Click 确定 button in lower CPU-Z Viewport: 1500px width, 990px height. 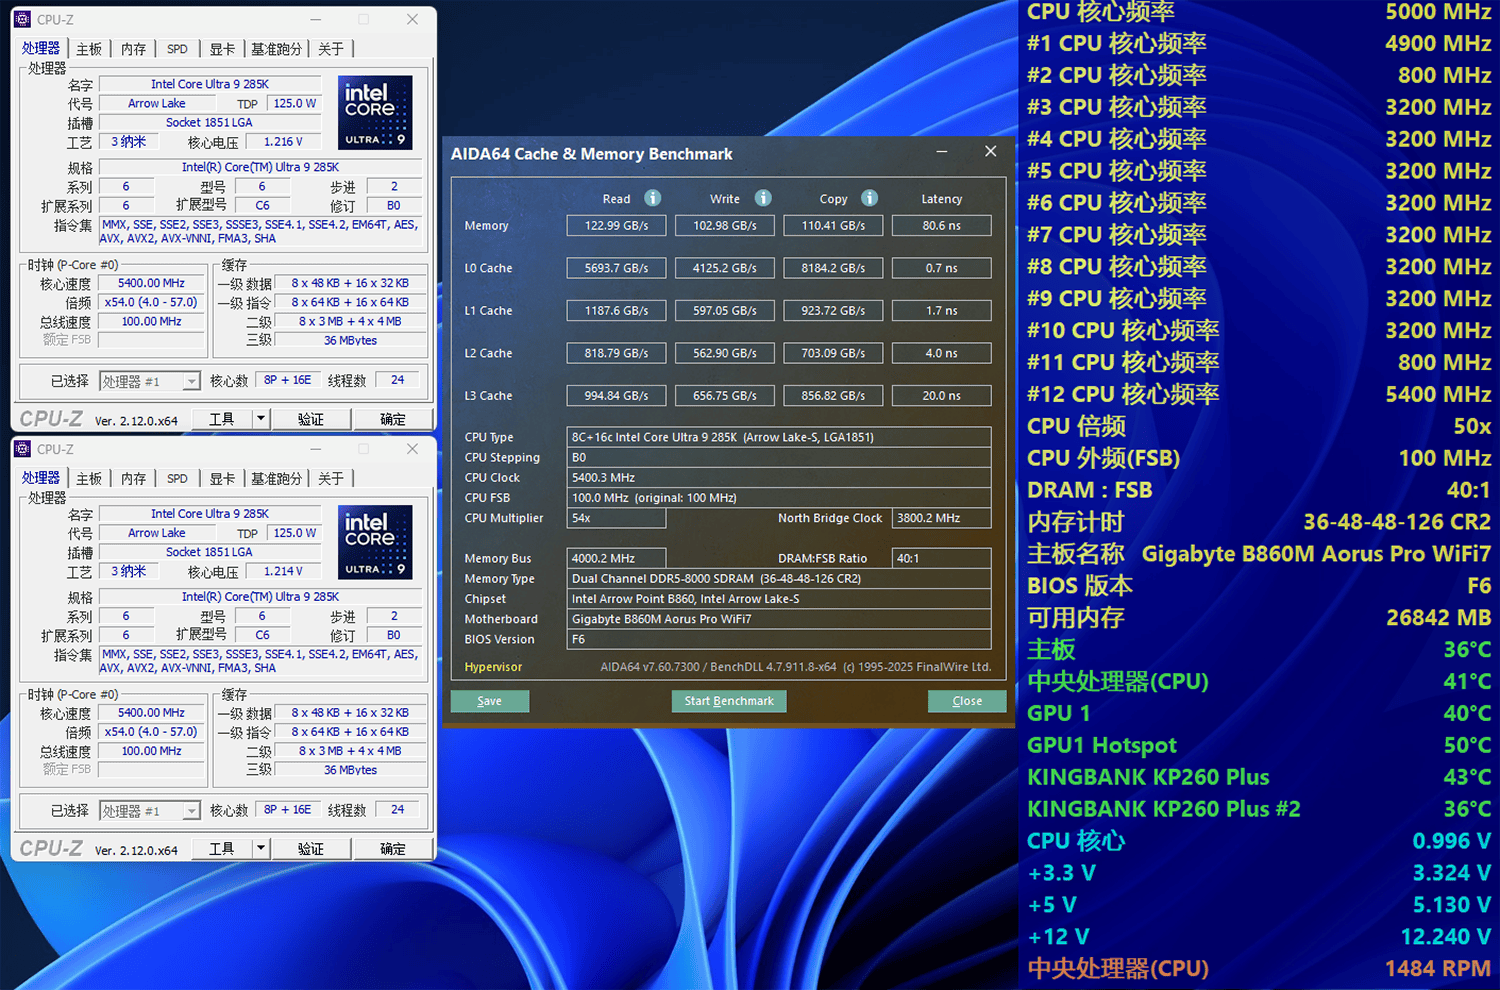393,848
